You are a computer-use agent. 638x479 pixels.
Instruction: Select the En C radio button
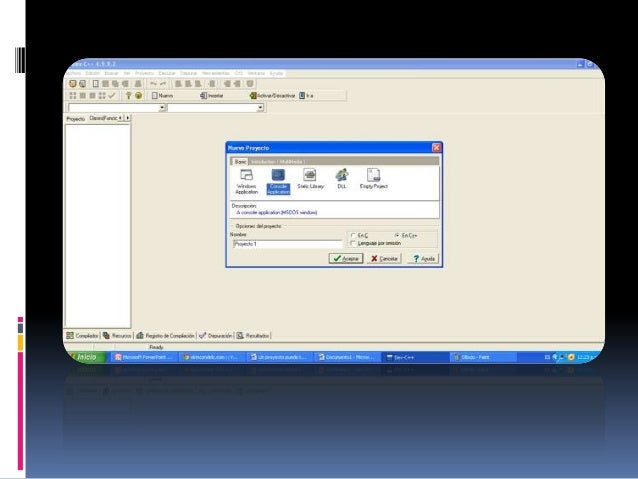click(353, 236)
